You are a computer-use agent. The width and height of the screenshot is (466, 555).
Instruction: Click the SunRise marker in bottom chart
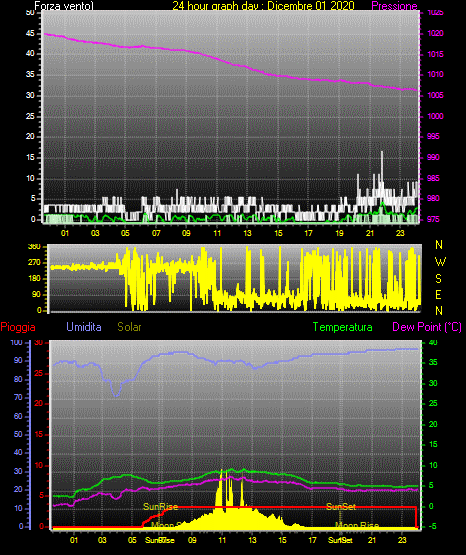point(160,507)
